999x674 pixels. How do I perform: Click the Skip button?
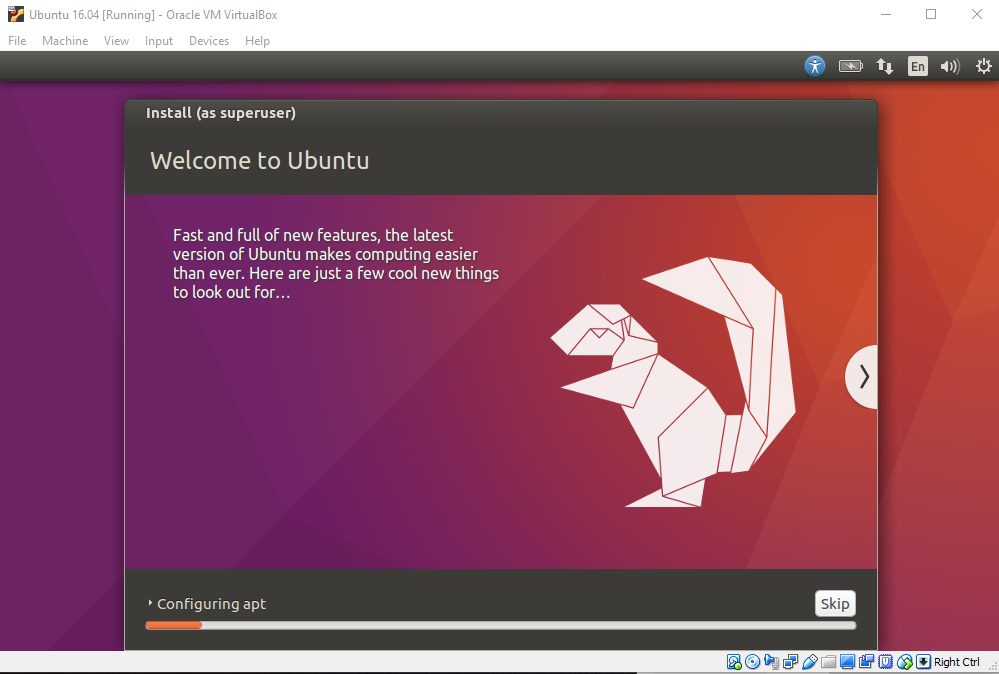(835, 603)
